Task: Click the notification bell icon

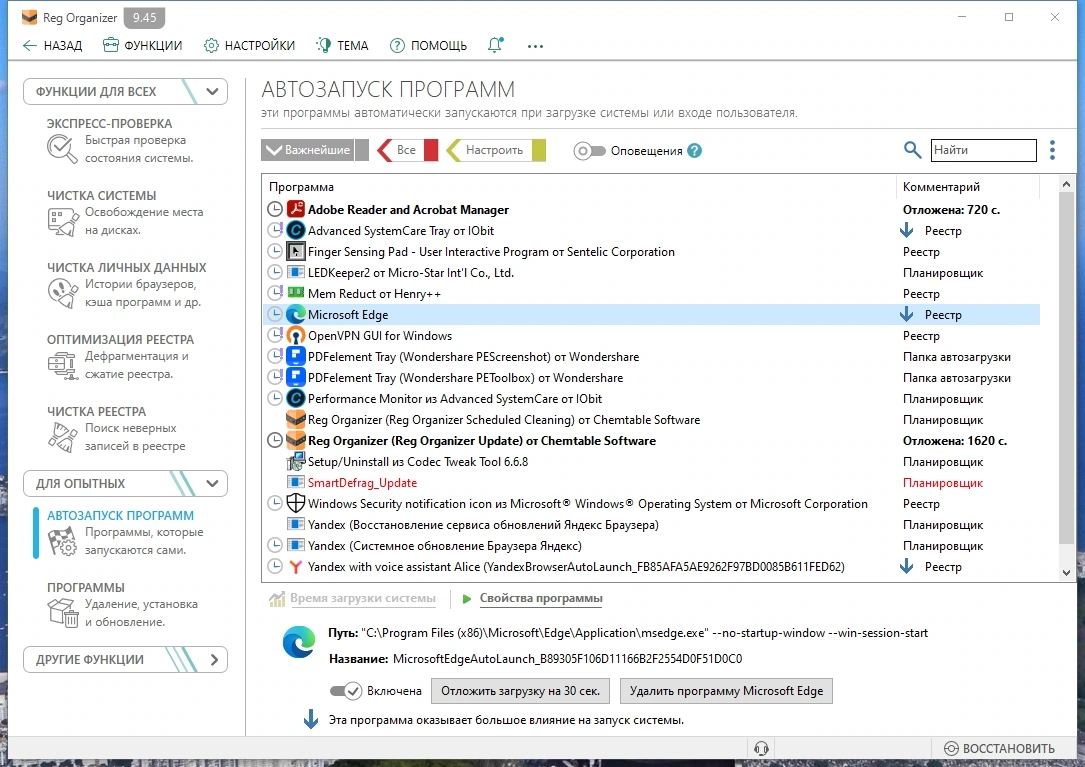Action: pos(495,46)
